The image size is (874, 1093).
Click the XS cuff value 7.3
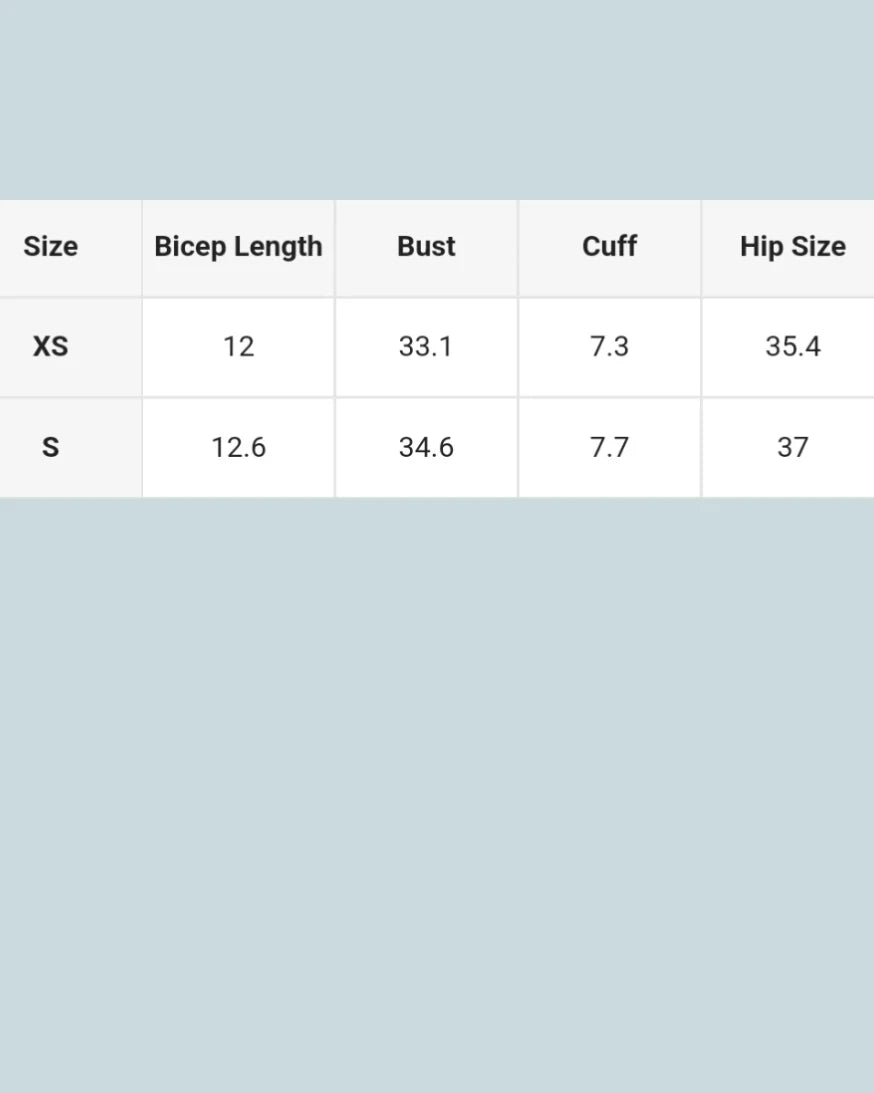609,347
